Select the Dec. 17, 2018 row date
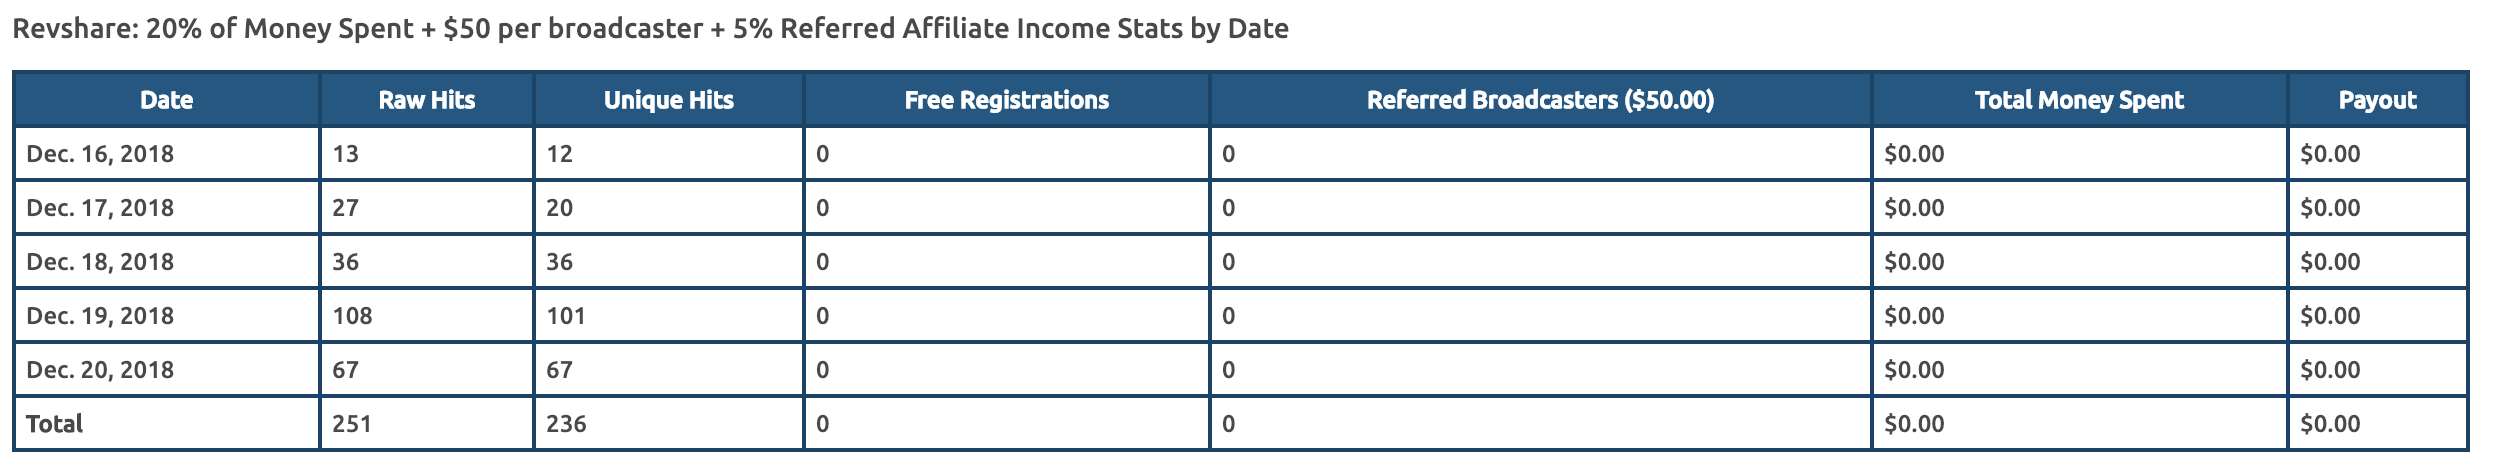 (x=100, y=208)
